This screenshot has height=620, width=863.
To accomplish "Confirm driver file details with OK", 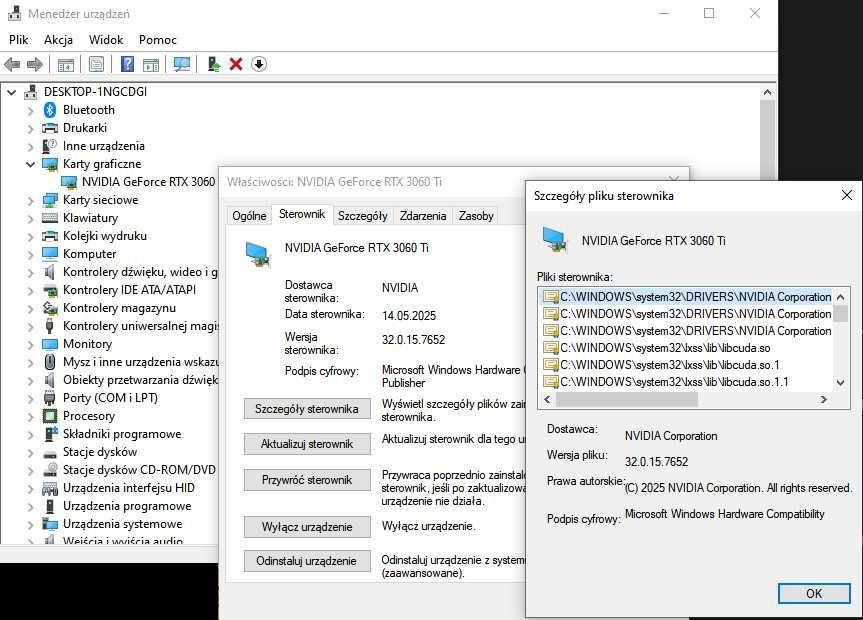I will click(x=814, y=594).
